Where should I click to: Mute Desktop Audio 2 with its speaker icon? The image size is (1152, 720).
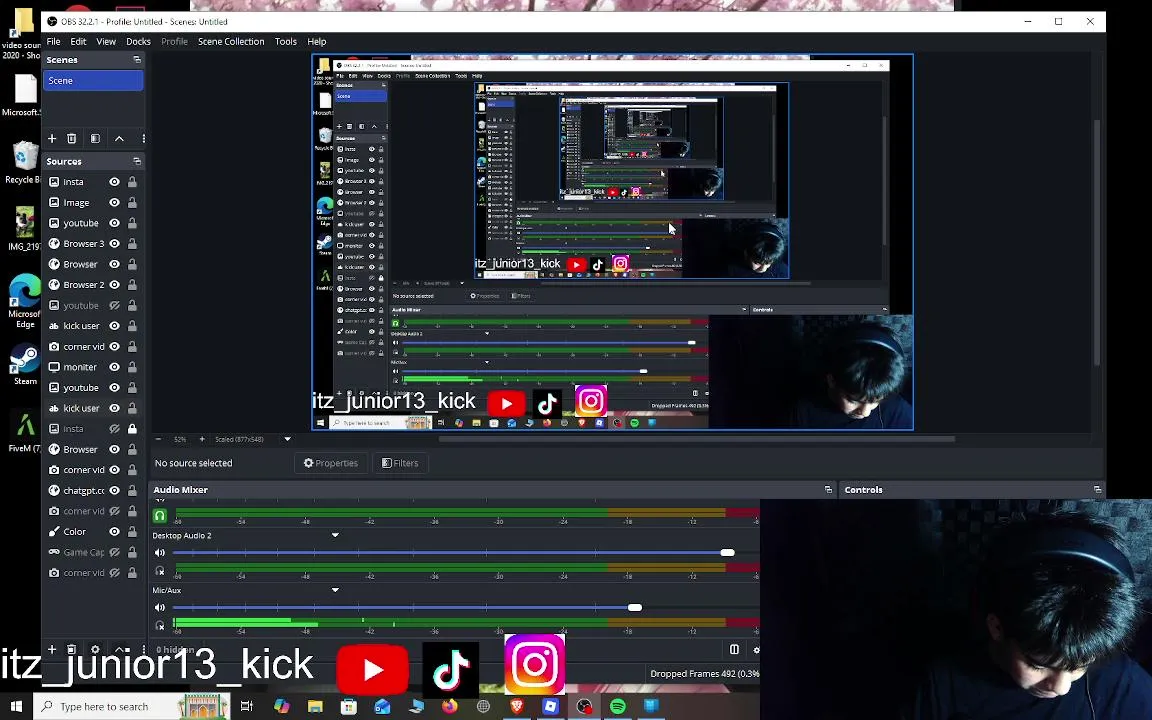click(159, 552)
